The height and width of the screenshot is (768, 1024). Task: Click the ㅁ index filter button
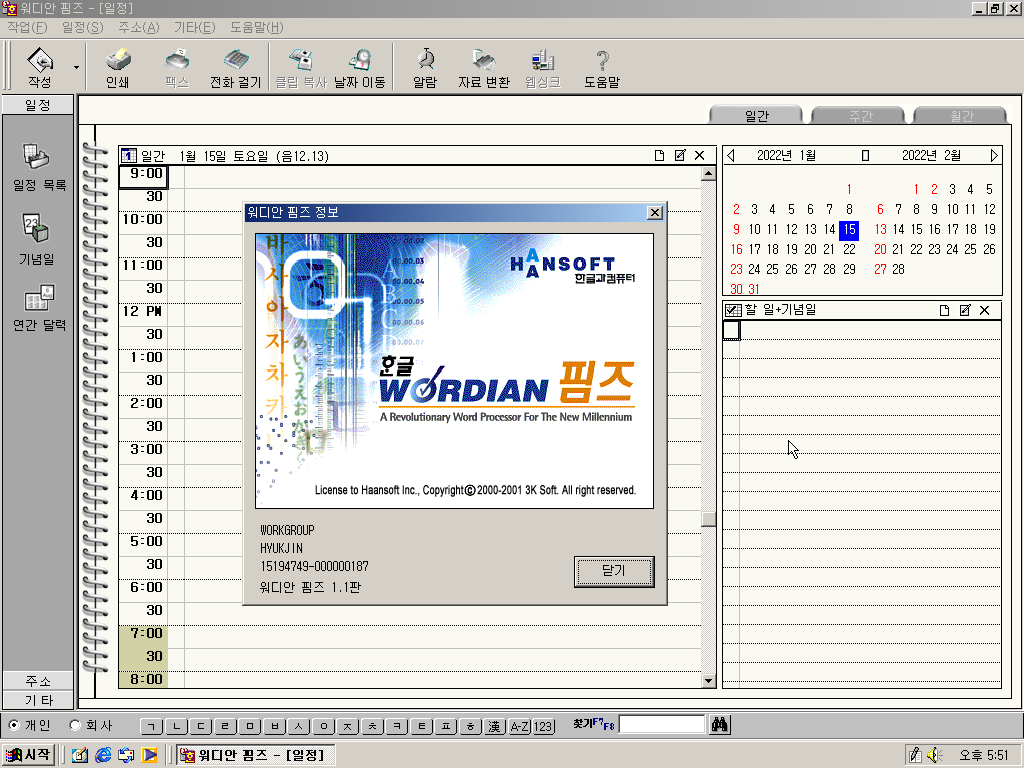click(249, 726)
